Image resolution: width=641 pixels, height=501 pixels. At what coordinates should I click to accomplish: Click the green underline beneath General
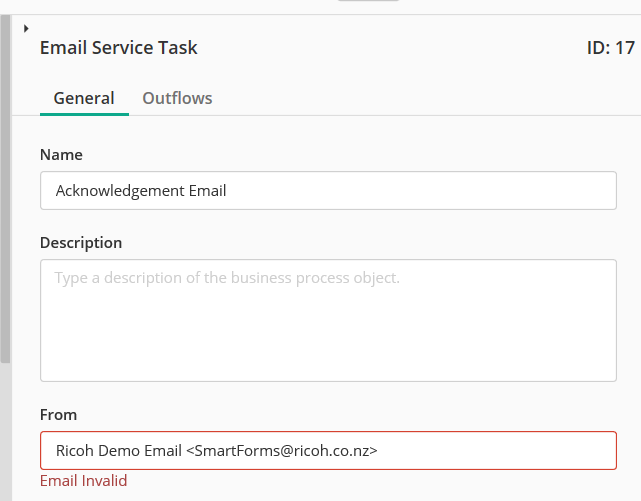pyautogui.click(x=84, y=114)
